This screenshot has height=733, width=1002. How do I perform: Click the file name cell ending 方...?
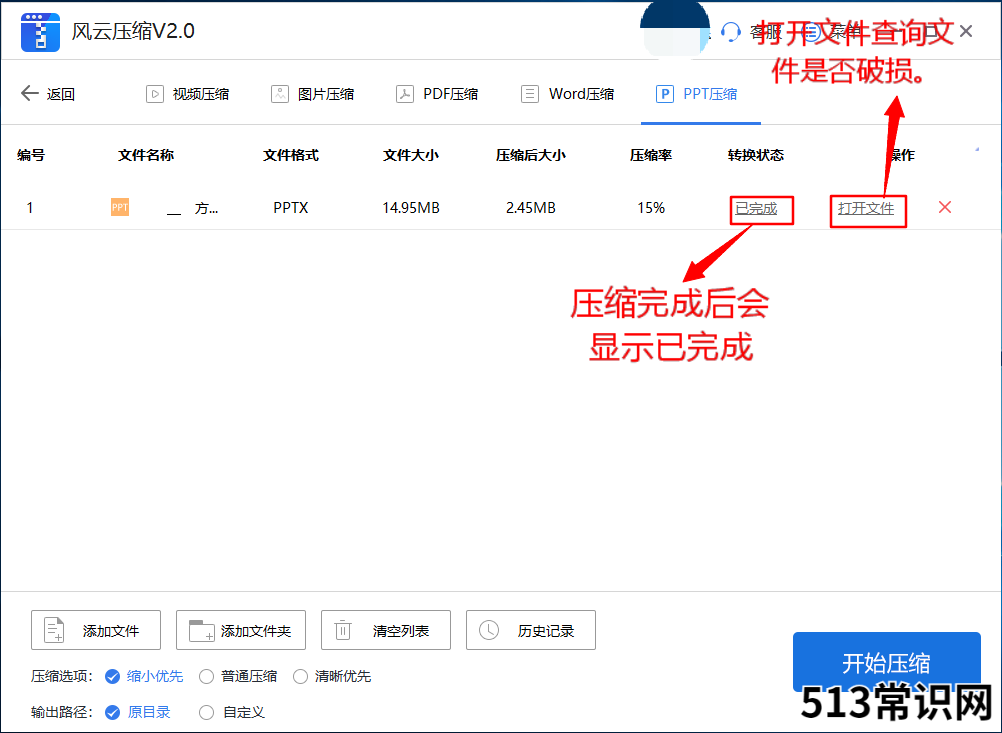[x=192, y=208]
